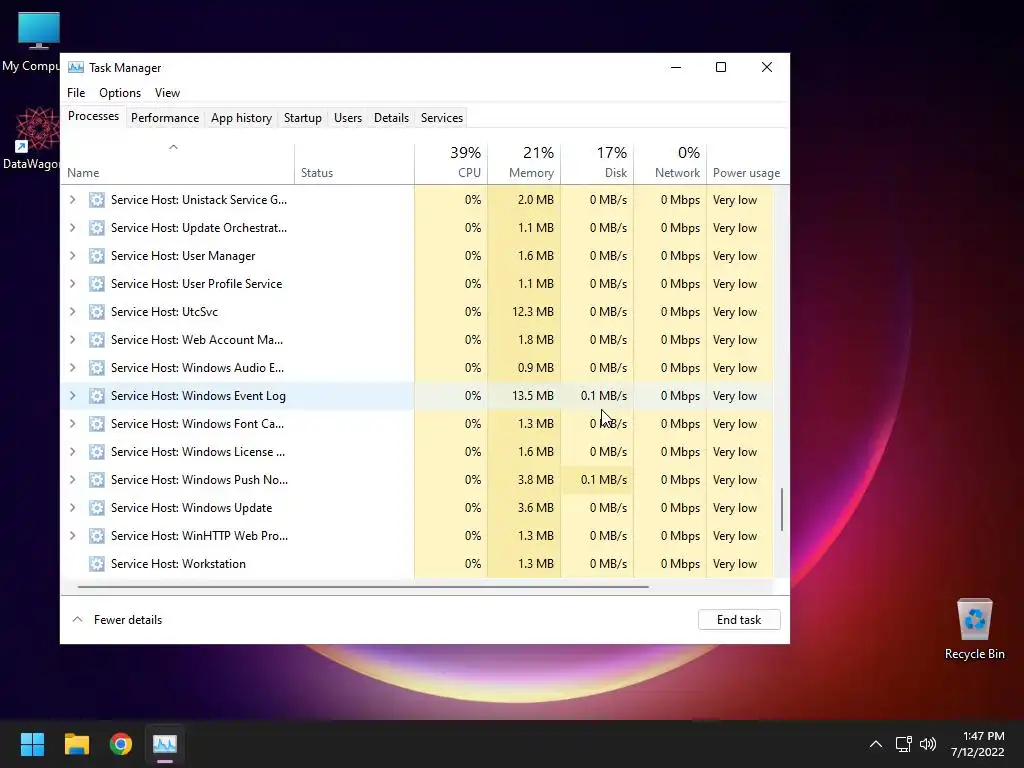Click the gear icon of Service Host: Windows Update
Screen dimensions: 1024x768
(x=97, y=507)
